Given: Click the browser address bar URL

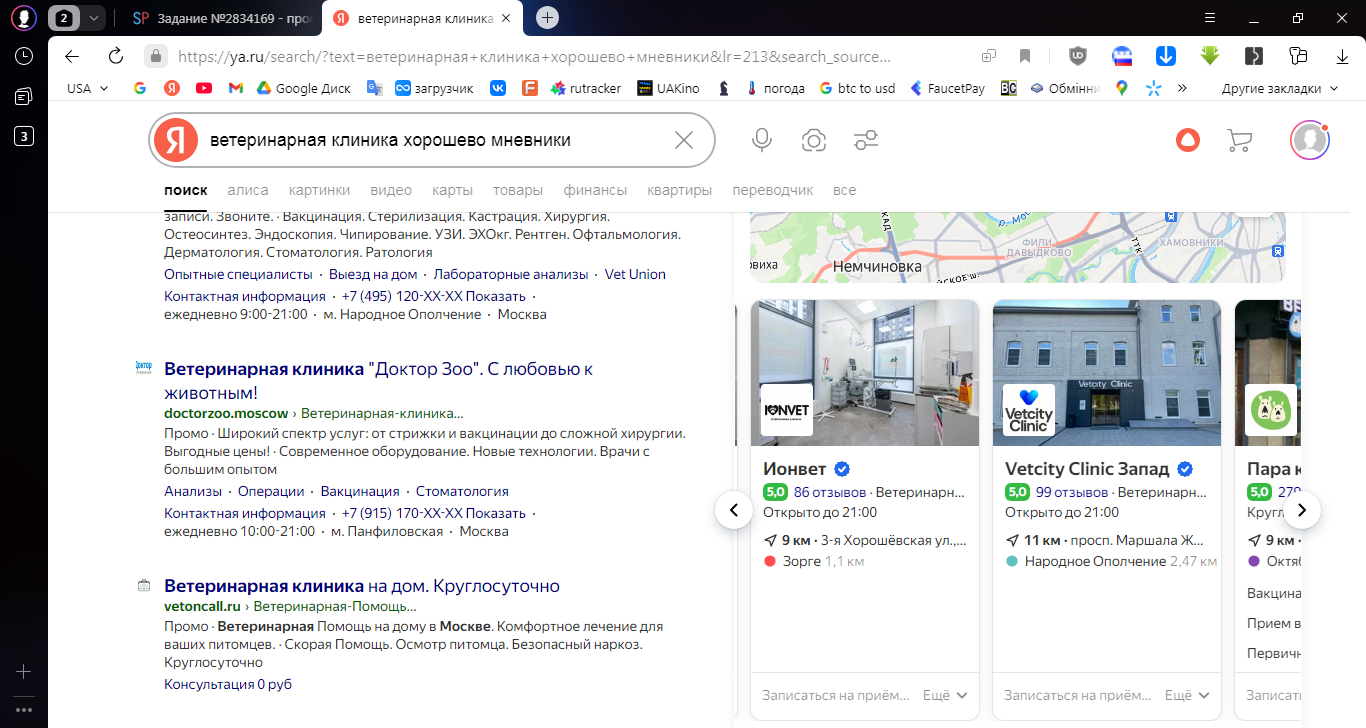Looking at the screenshot, I should coord(534,56).
